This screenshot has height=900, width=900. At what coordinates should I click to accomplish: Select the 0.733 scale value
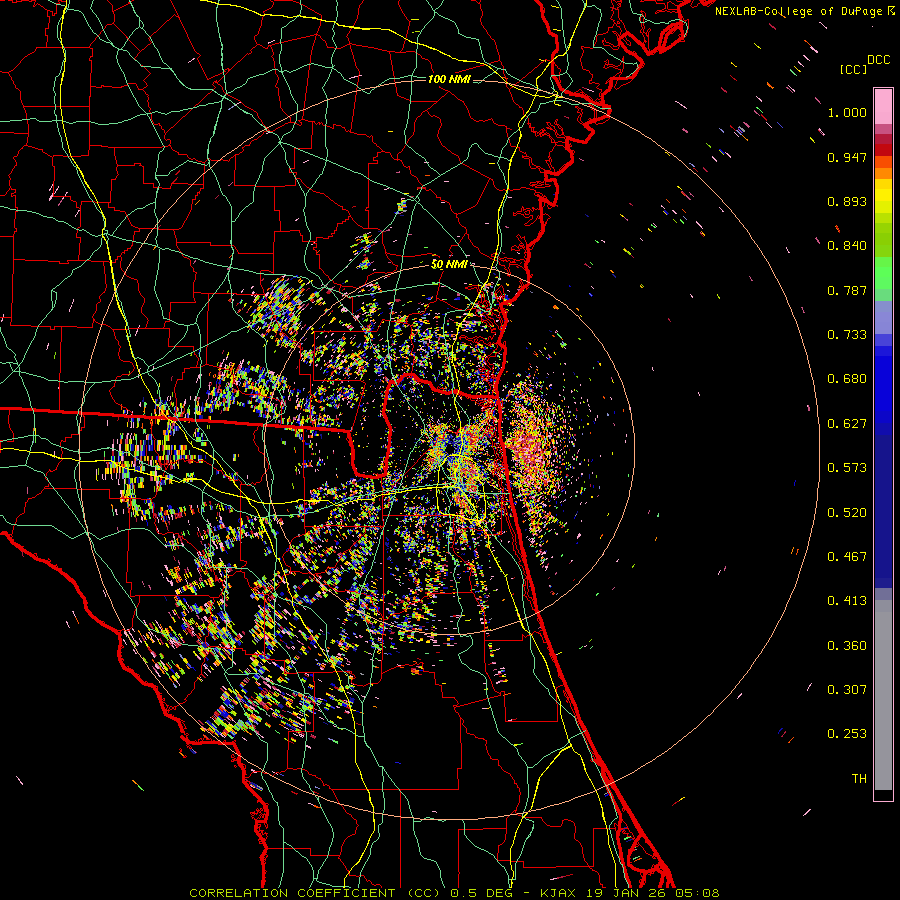coord(847,335)
